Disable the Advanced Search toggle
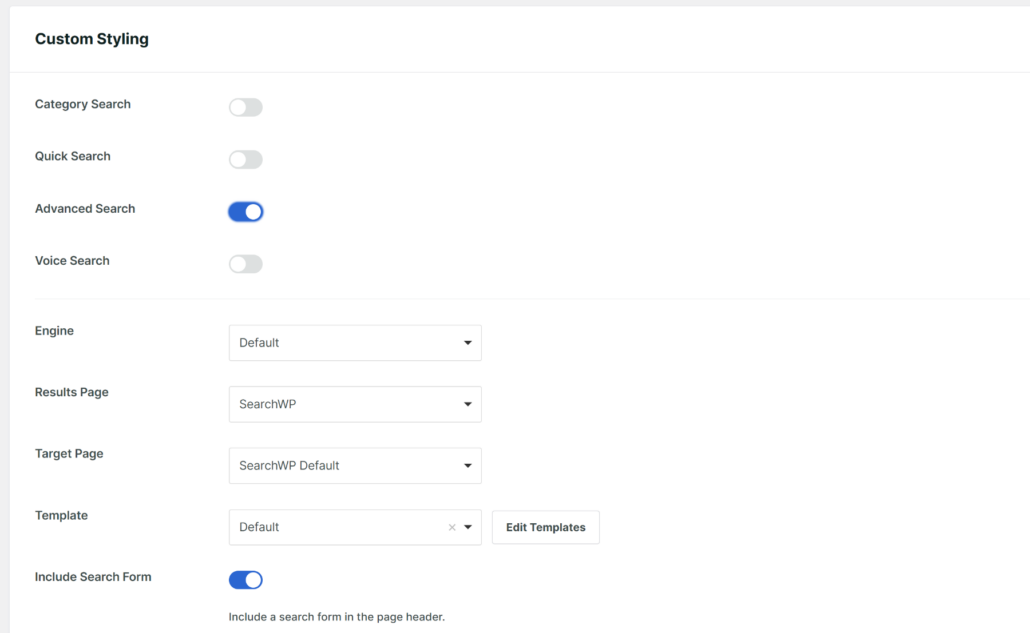 pos(246,211)
